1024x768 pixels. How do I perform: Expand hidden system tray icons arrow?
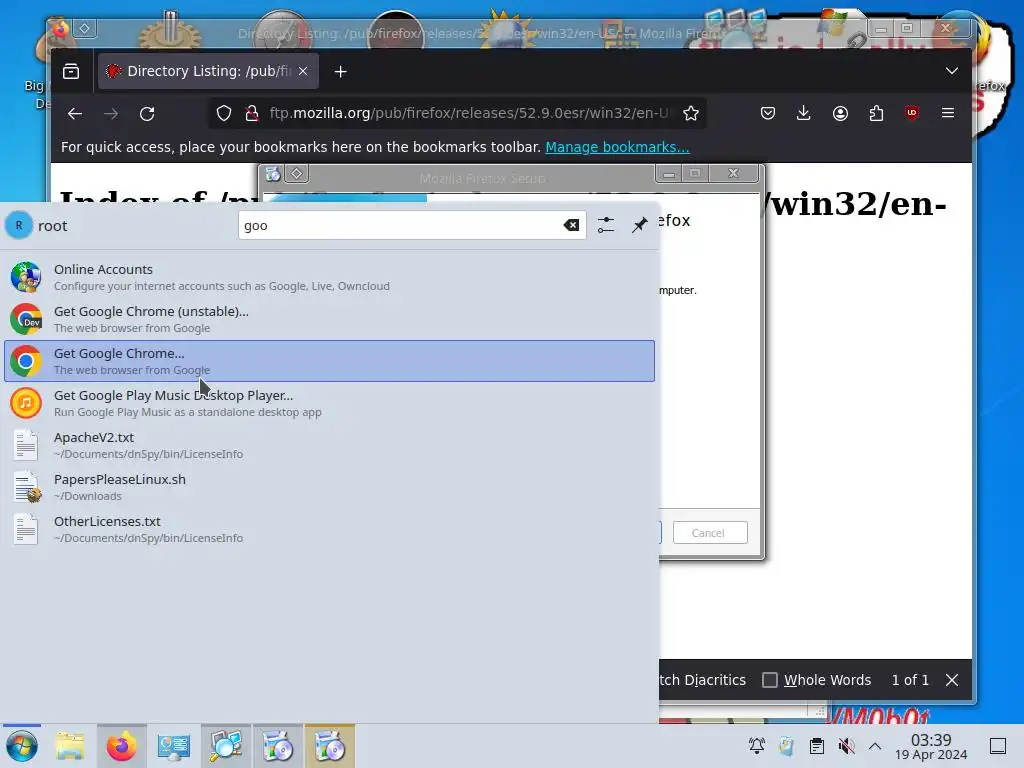pos(875,746)
